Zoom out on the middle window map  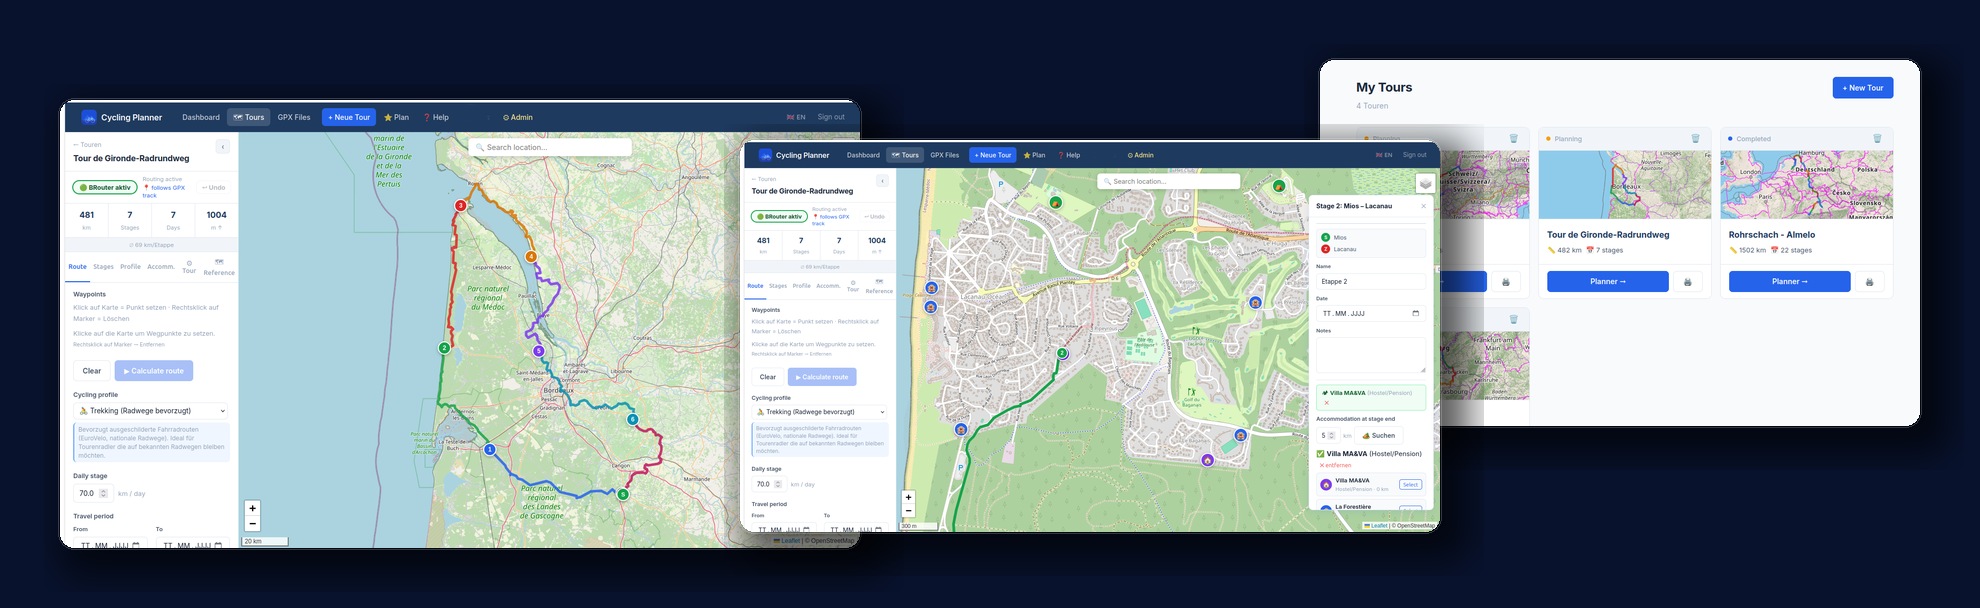[908, 511]
